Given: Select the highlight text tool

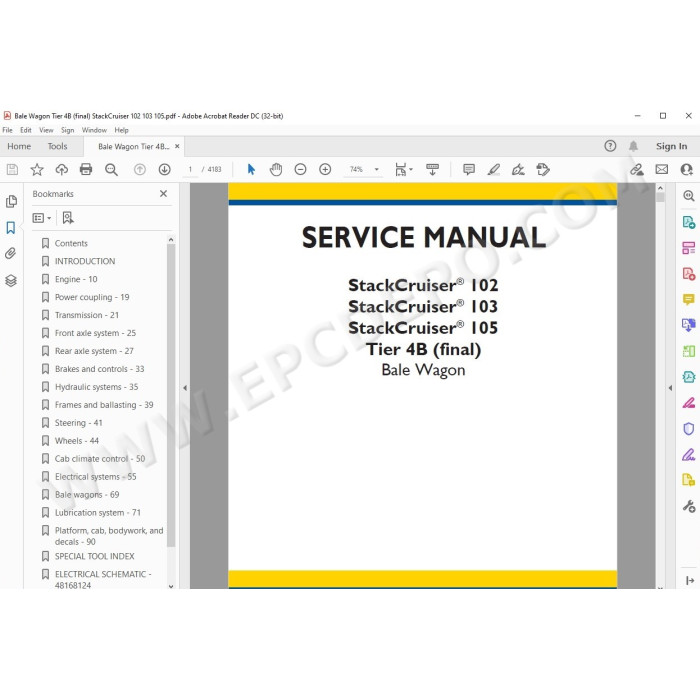Looking at the screenshot, I should click(x=493, y=169).
